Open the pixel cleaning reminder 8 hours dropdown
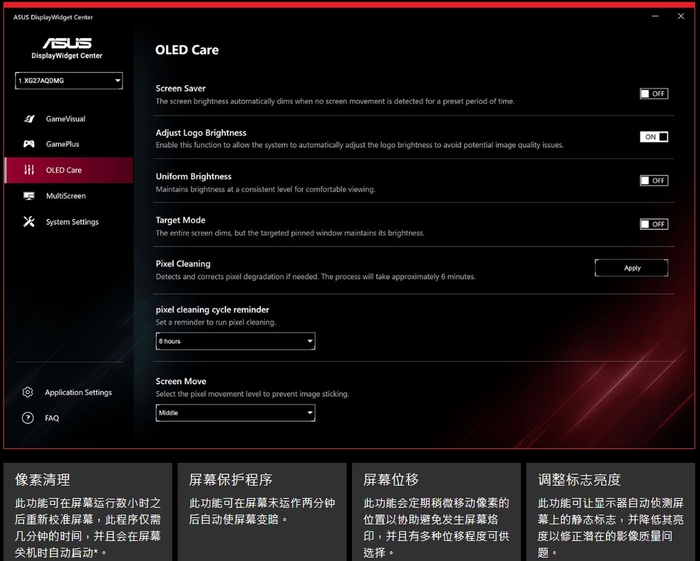700x561 pixels. point(235,341)
